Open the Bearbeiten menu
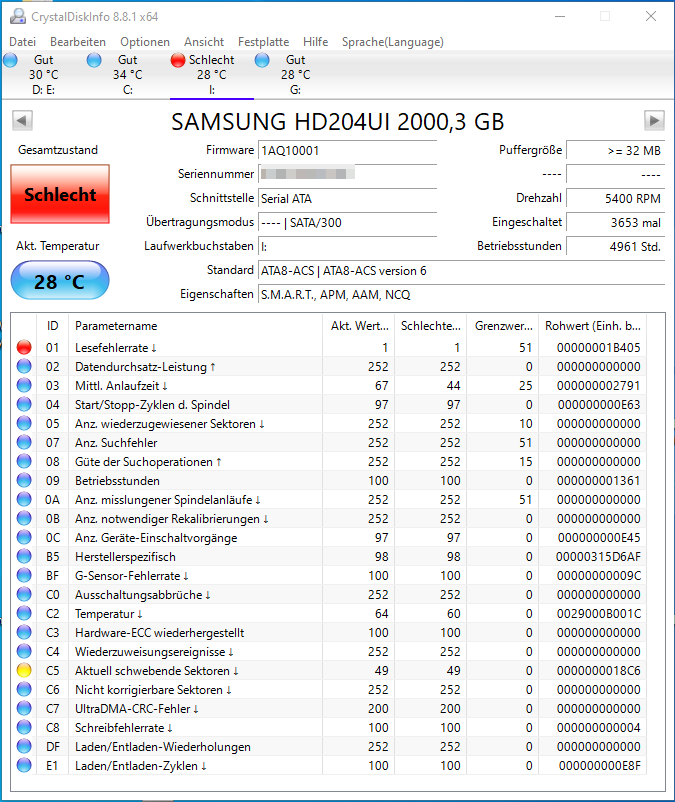This screenshot has height=802, width=675. pos(78,42)
